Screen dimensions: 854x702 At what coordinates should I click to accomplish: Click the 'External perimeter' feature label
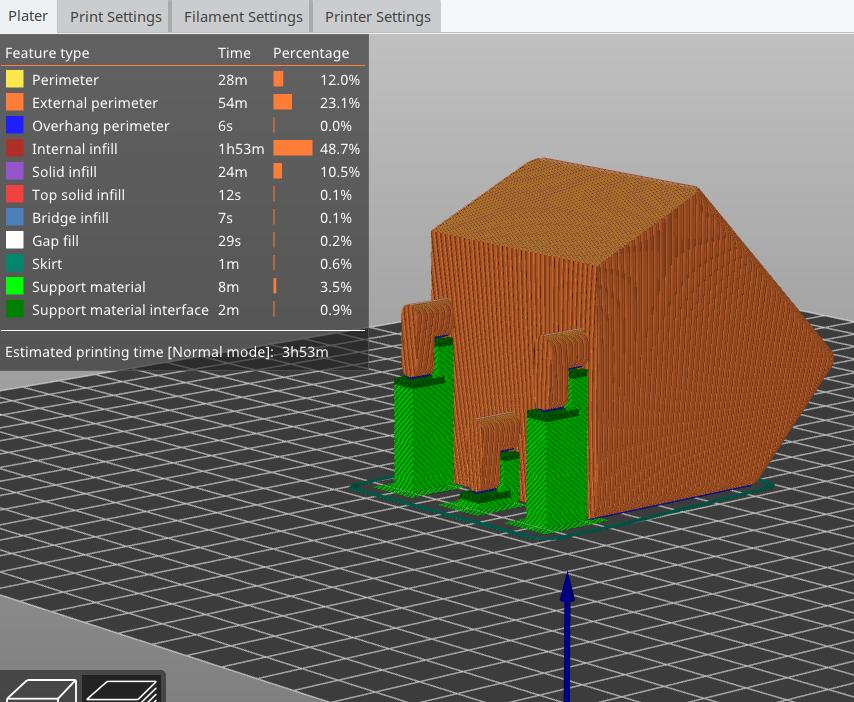95,103
